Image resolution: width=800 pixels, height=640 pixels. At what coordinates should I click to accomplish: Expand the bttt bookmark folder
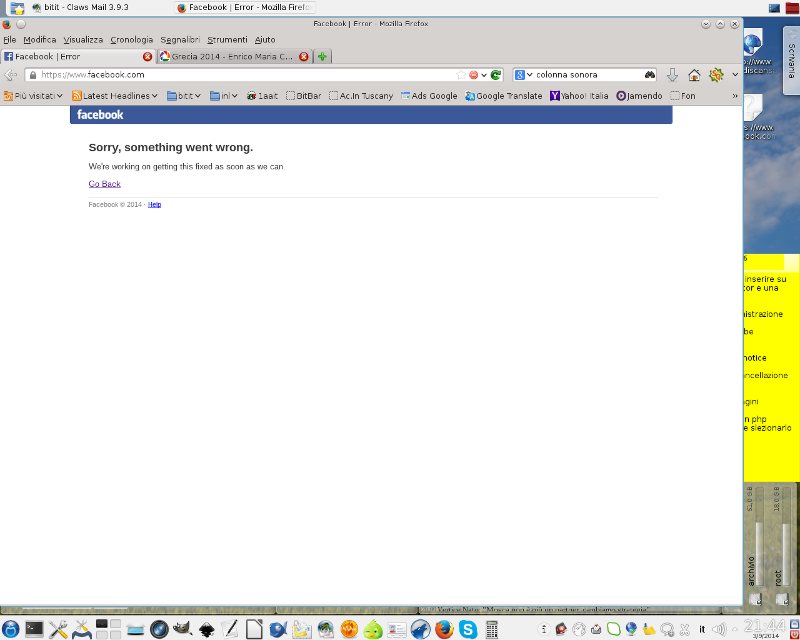pyautogui.click(x=184, y=96)
